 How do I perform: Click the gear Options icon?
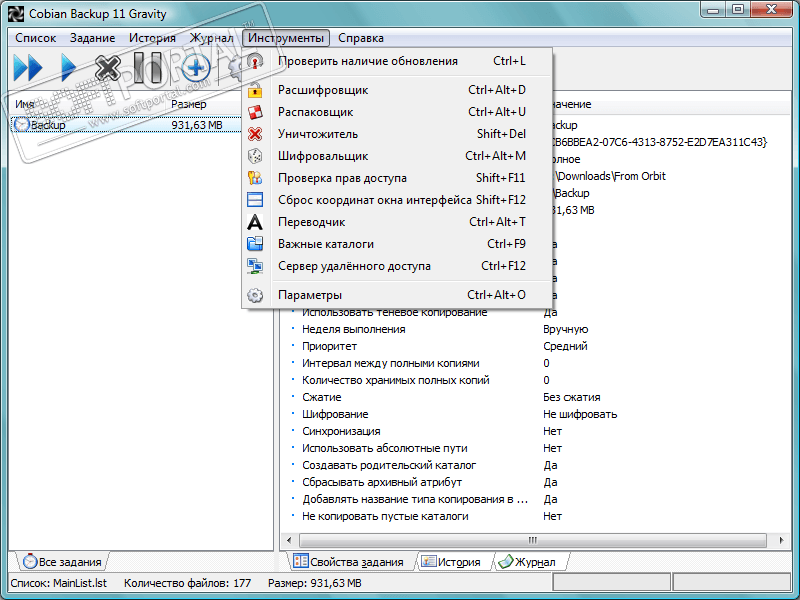coord(255,295)
